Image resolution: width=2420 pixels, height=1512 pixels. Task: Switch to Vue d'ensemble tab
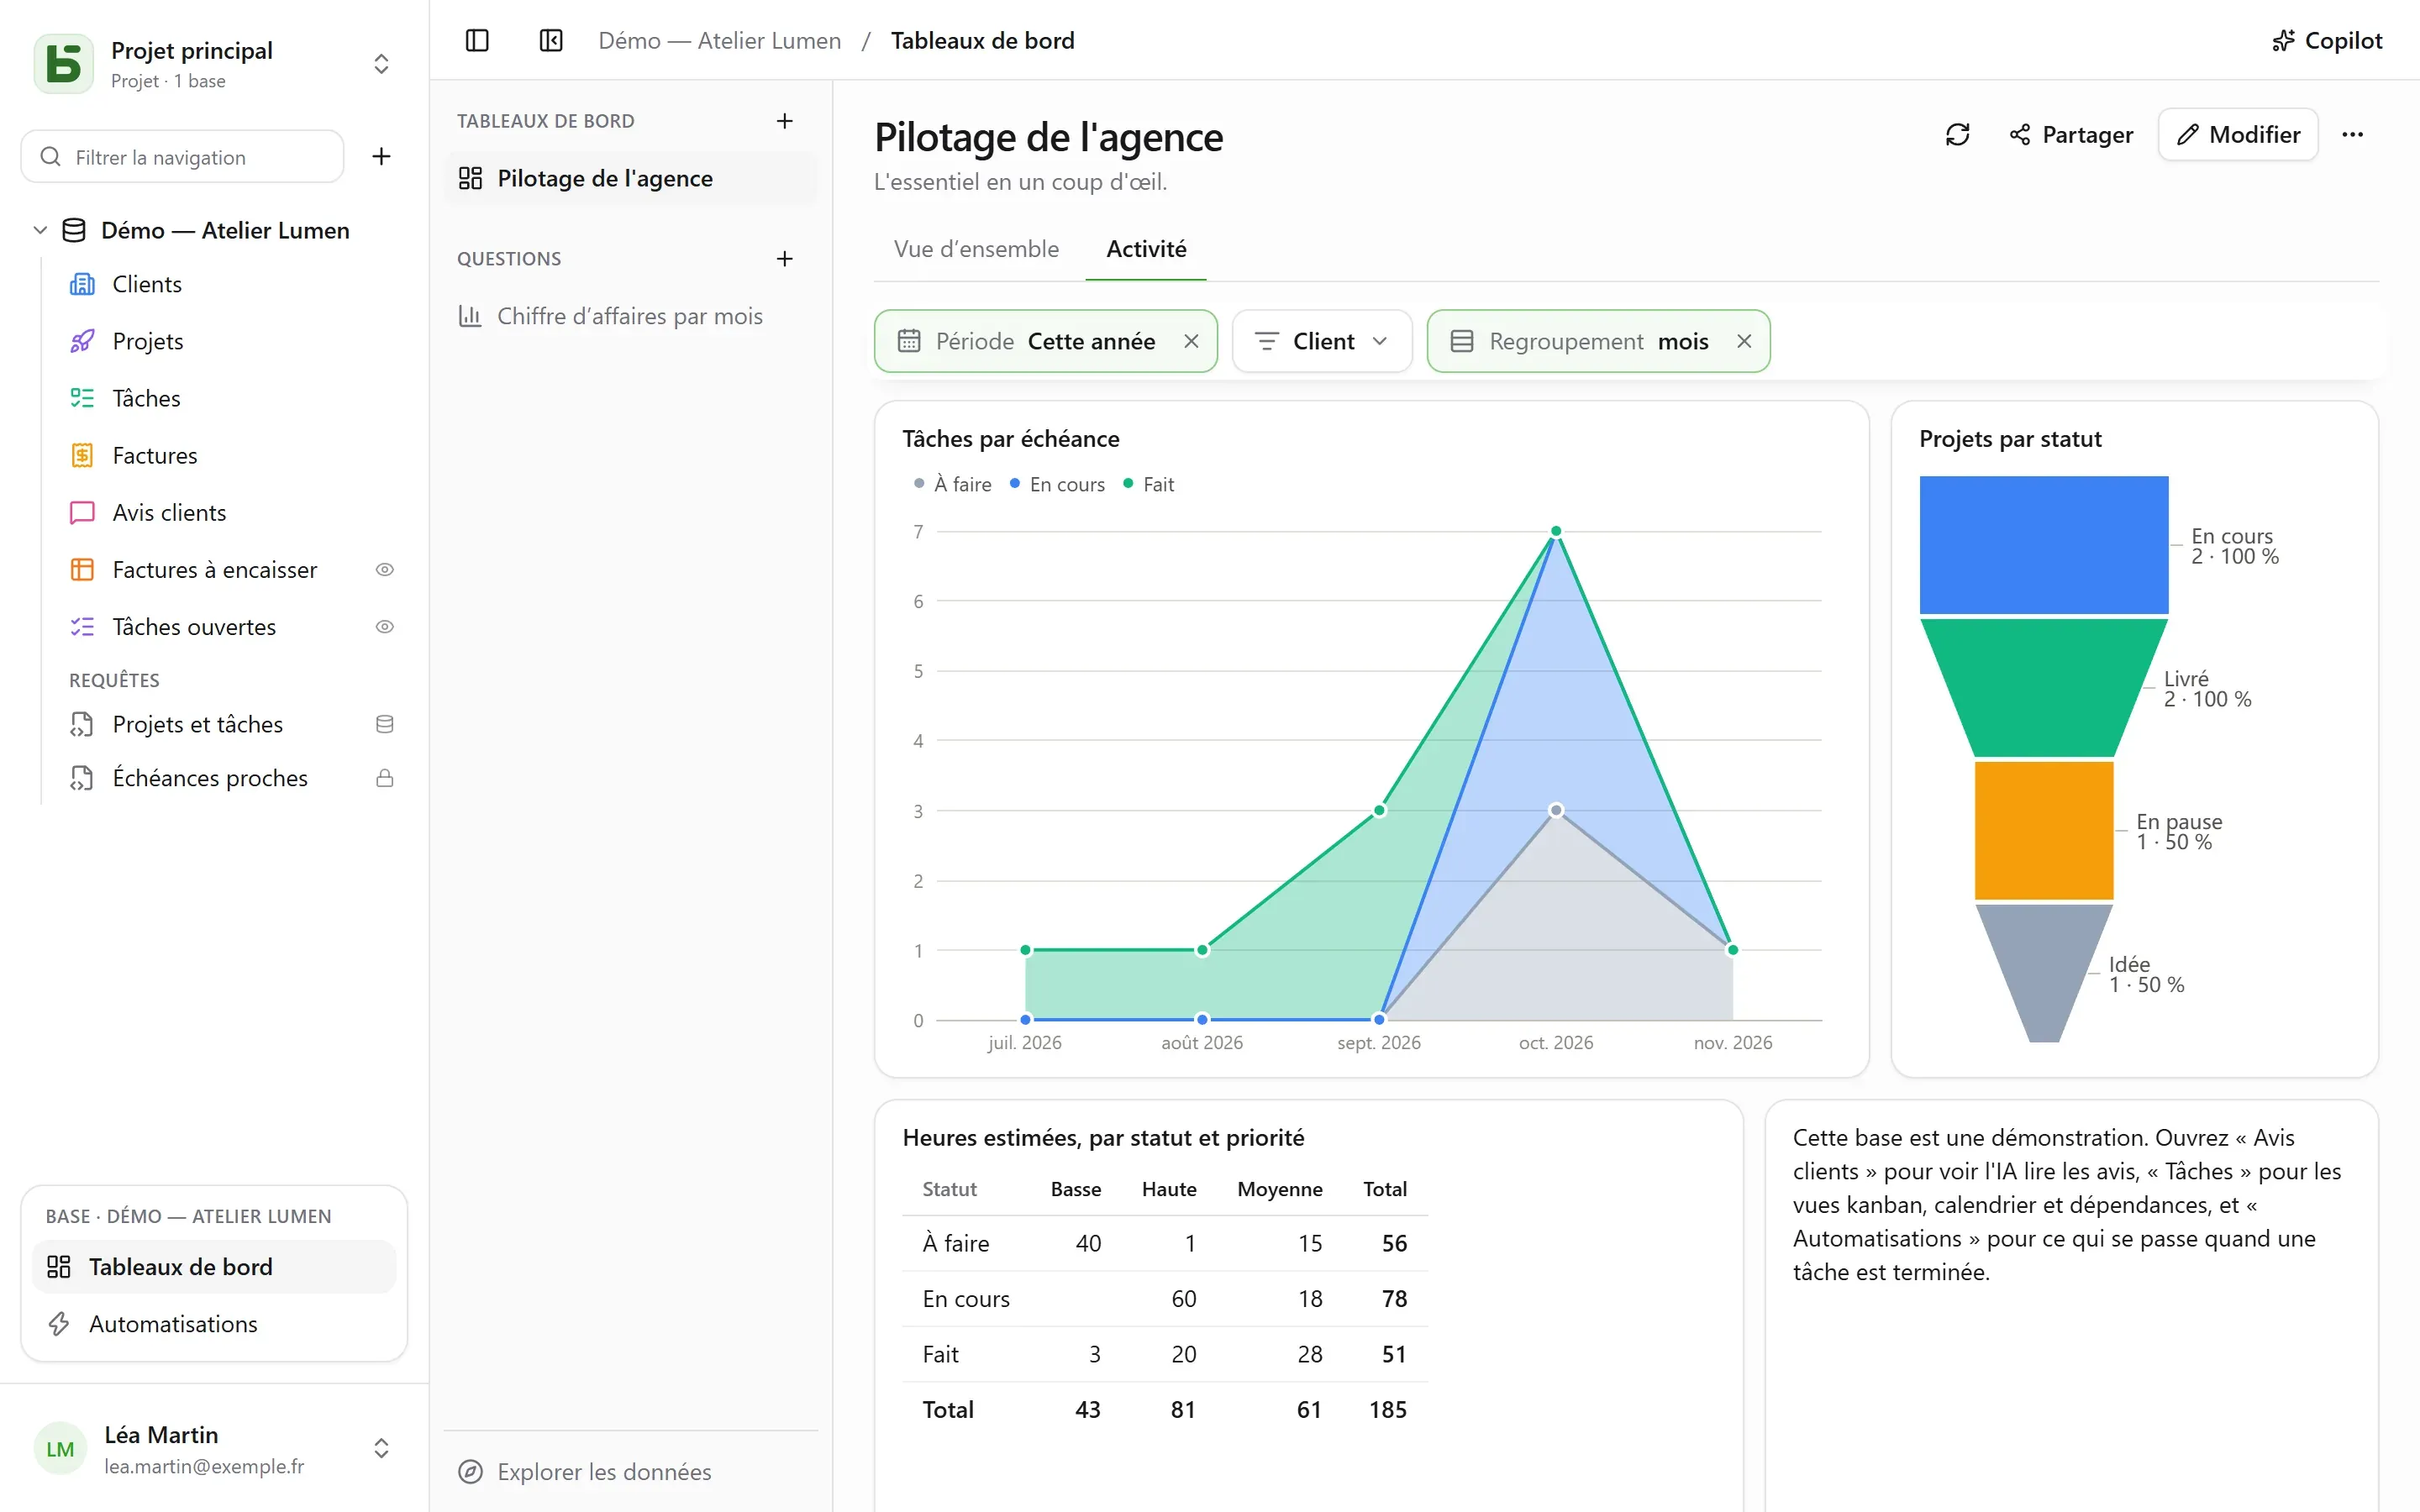tap(976, 249)
